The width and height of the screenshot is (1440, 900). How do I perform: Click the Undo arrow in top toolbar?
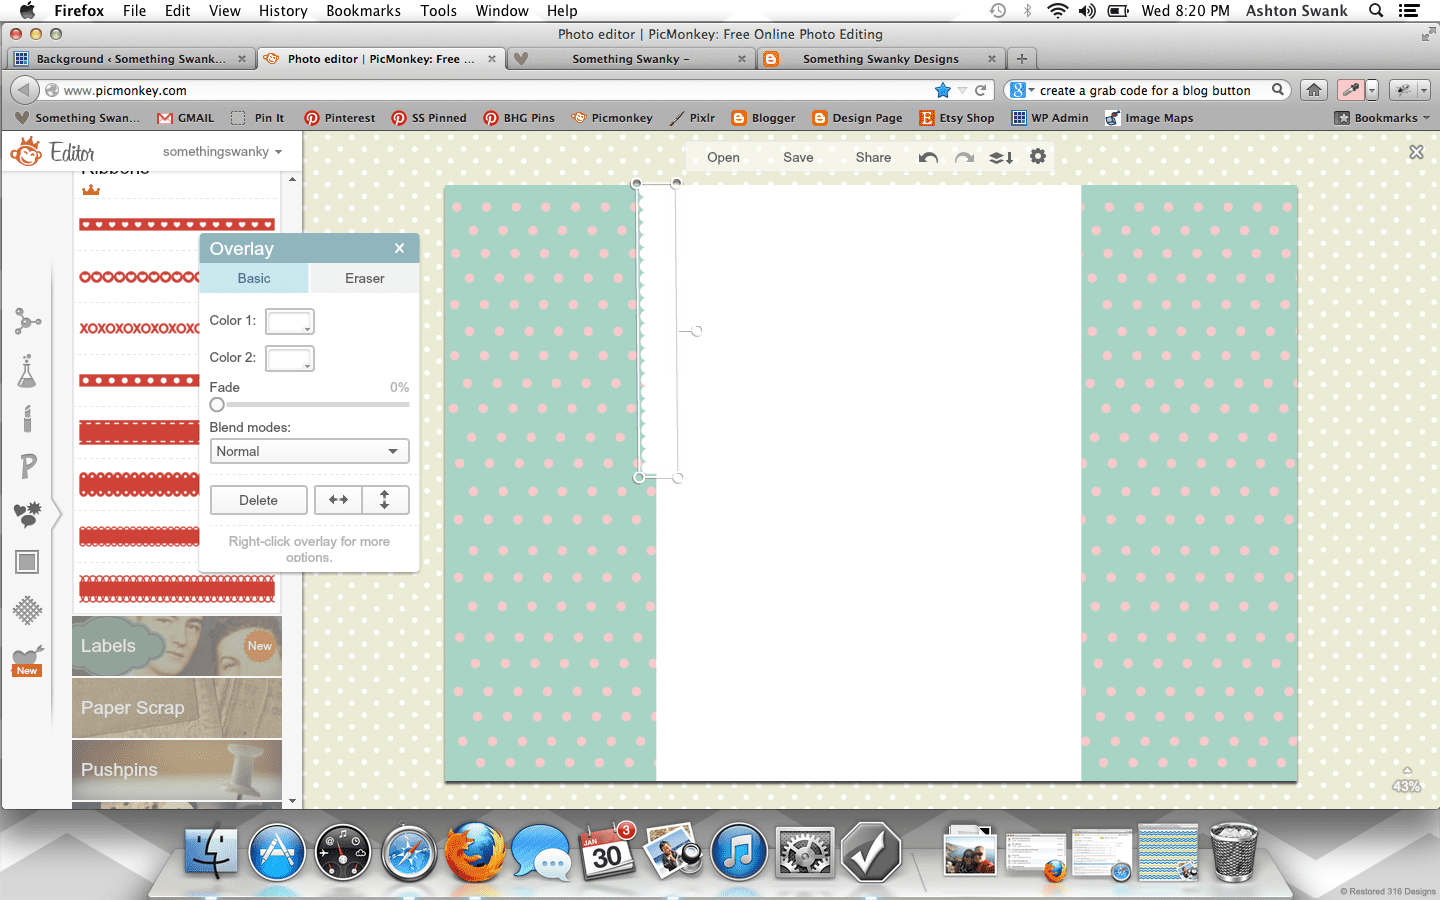(928, 158)
